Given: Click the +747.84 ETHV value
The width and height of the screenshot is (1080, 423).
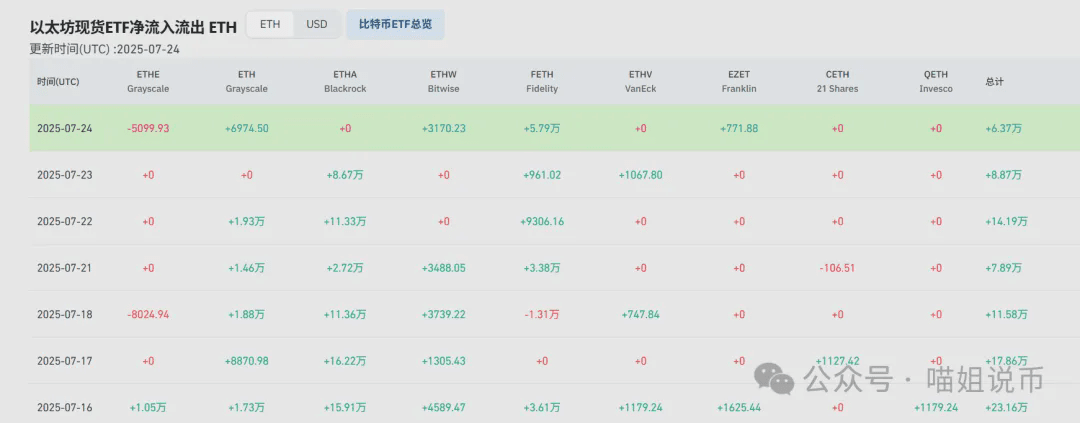Looking at the screenshot, I should pos(641,314).
